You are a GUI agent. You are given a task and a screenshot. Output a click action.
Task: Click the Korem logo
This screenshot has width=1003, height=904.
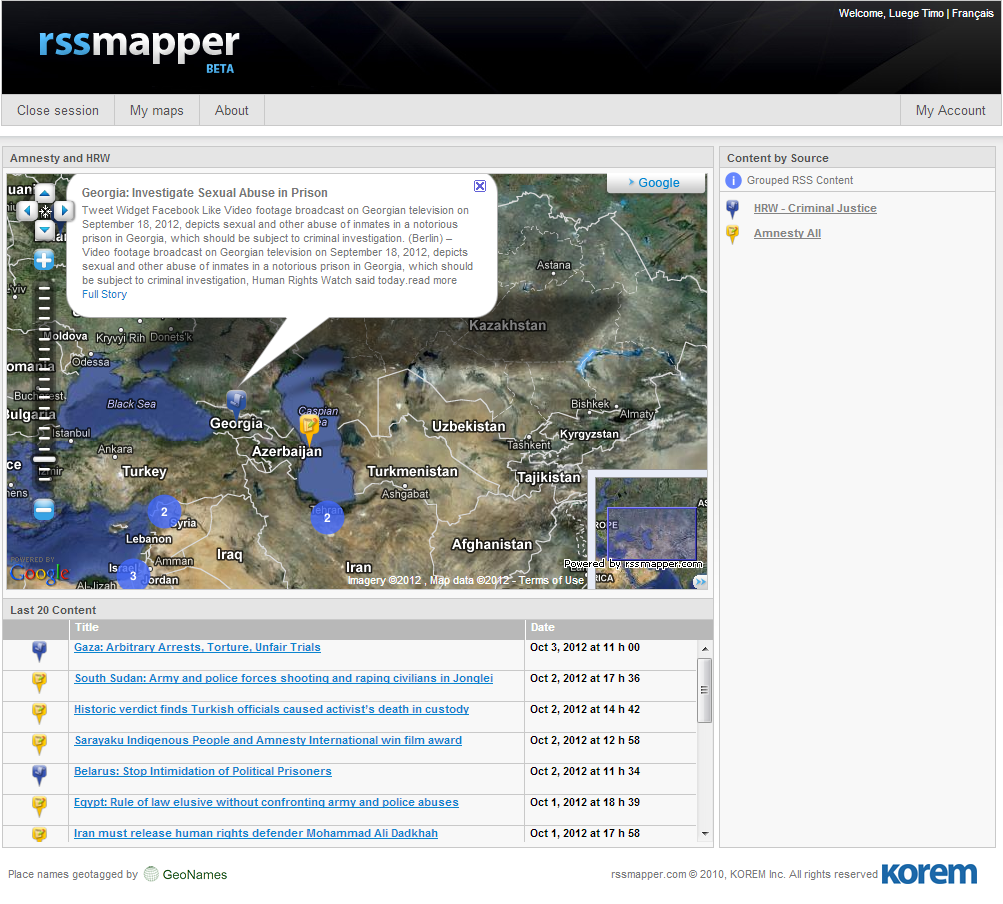929,873
